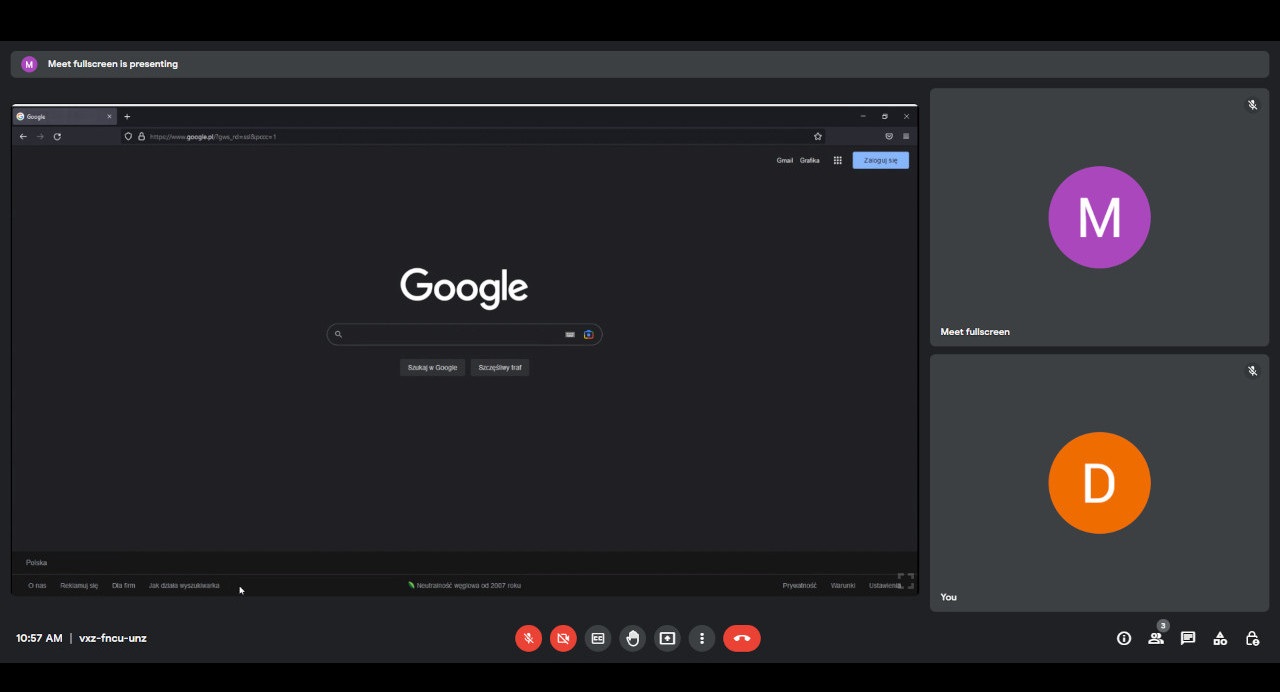Click the M avatar in presenting banner
This screenshot has width=1280, height=692.
click(x=29, y=64)
